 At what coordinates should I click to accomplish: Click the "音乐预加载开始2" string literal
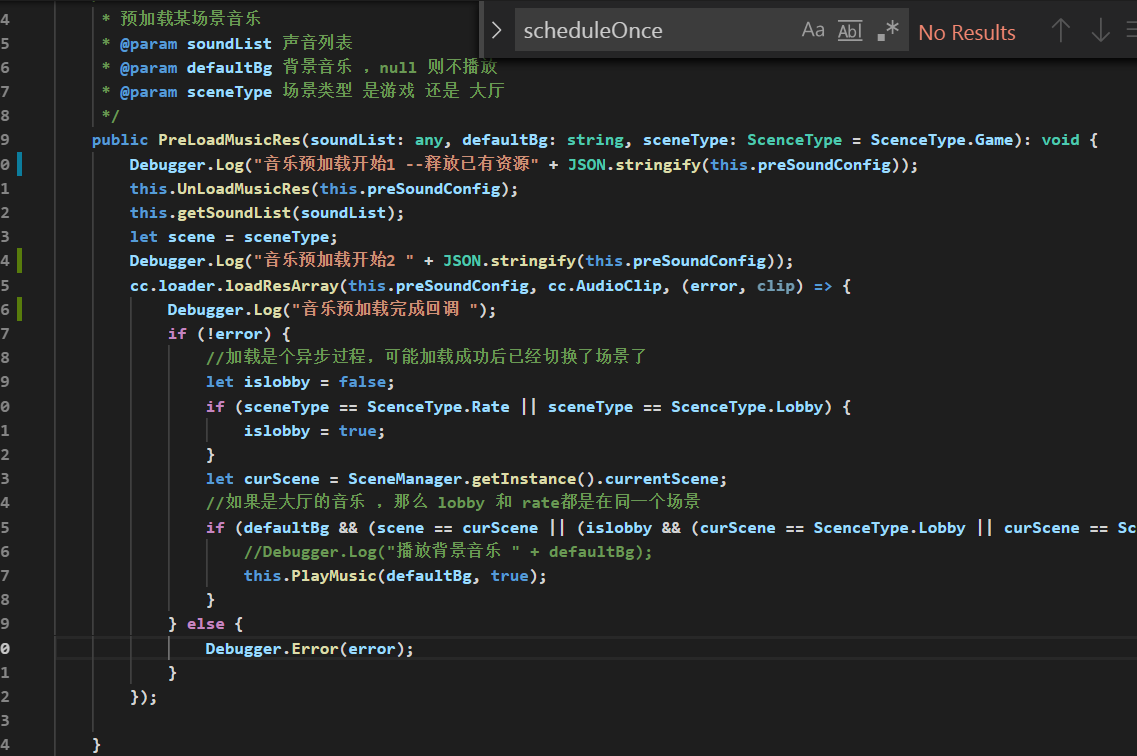click(334, 260)
